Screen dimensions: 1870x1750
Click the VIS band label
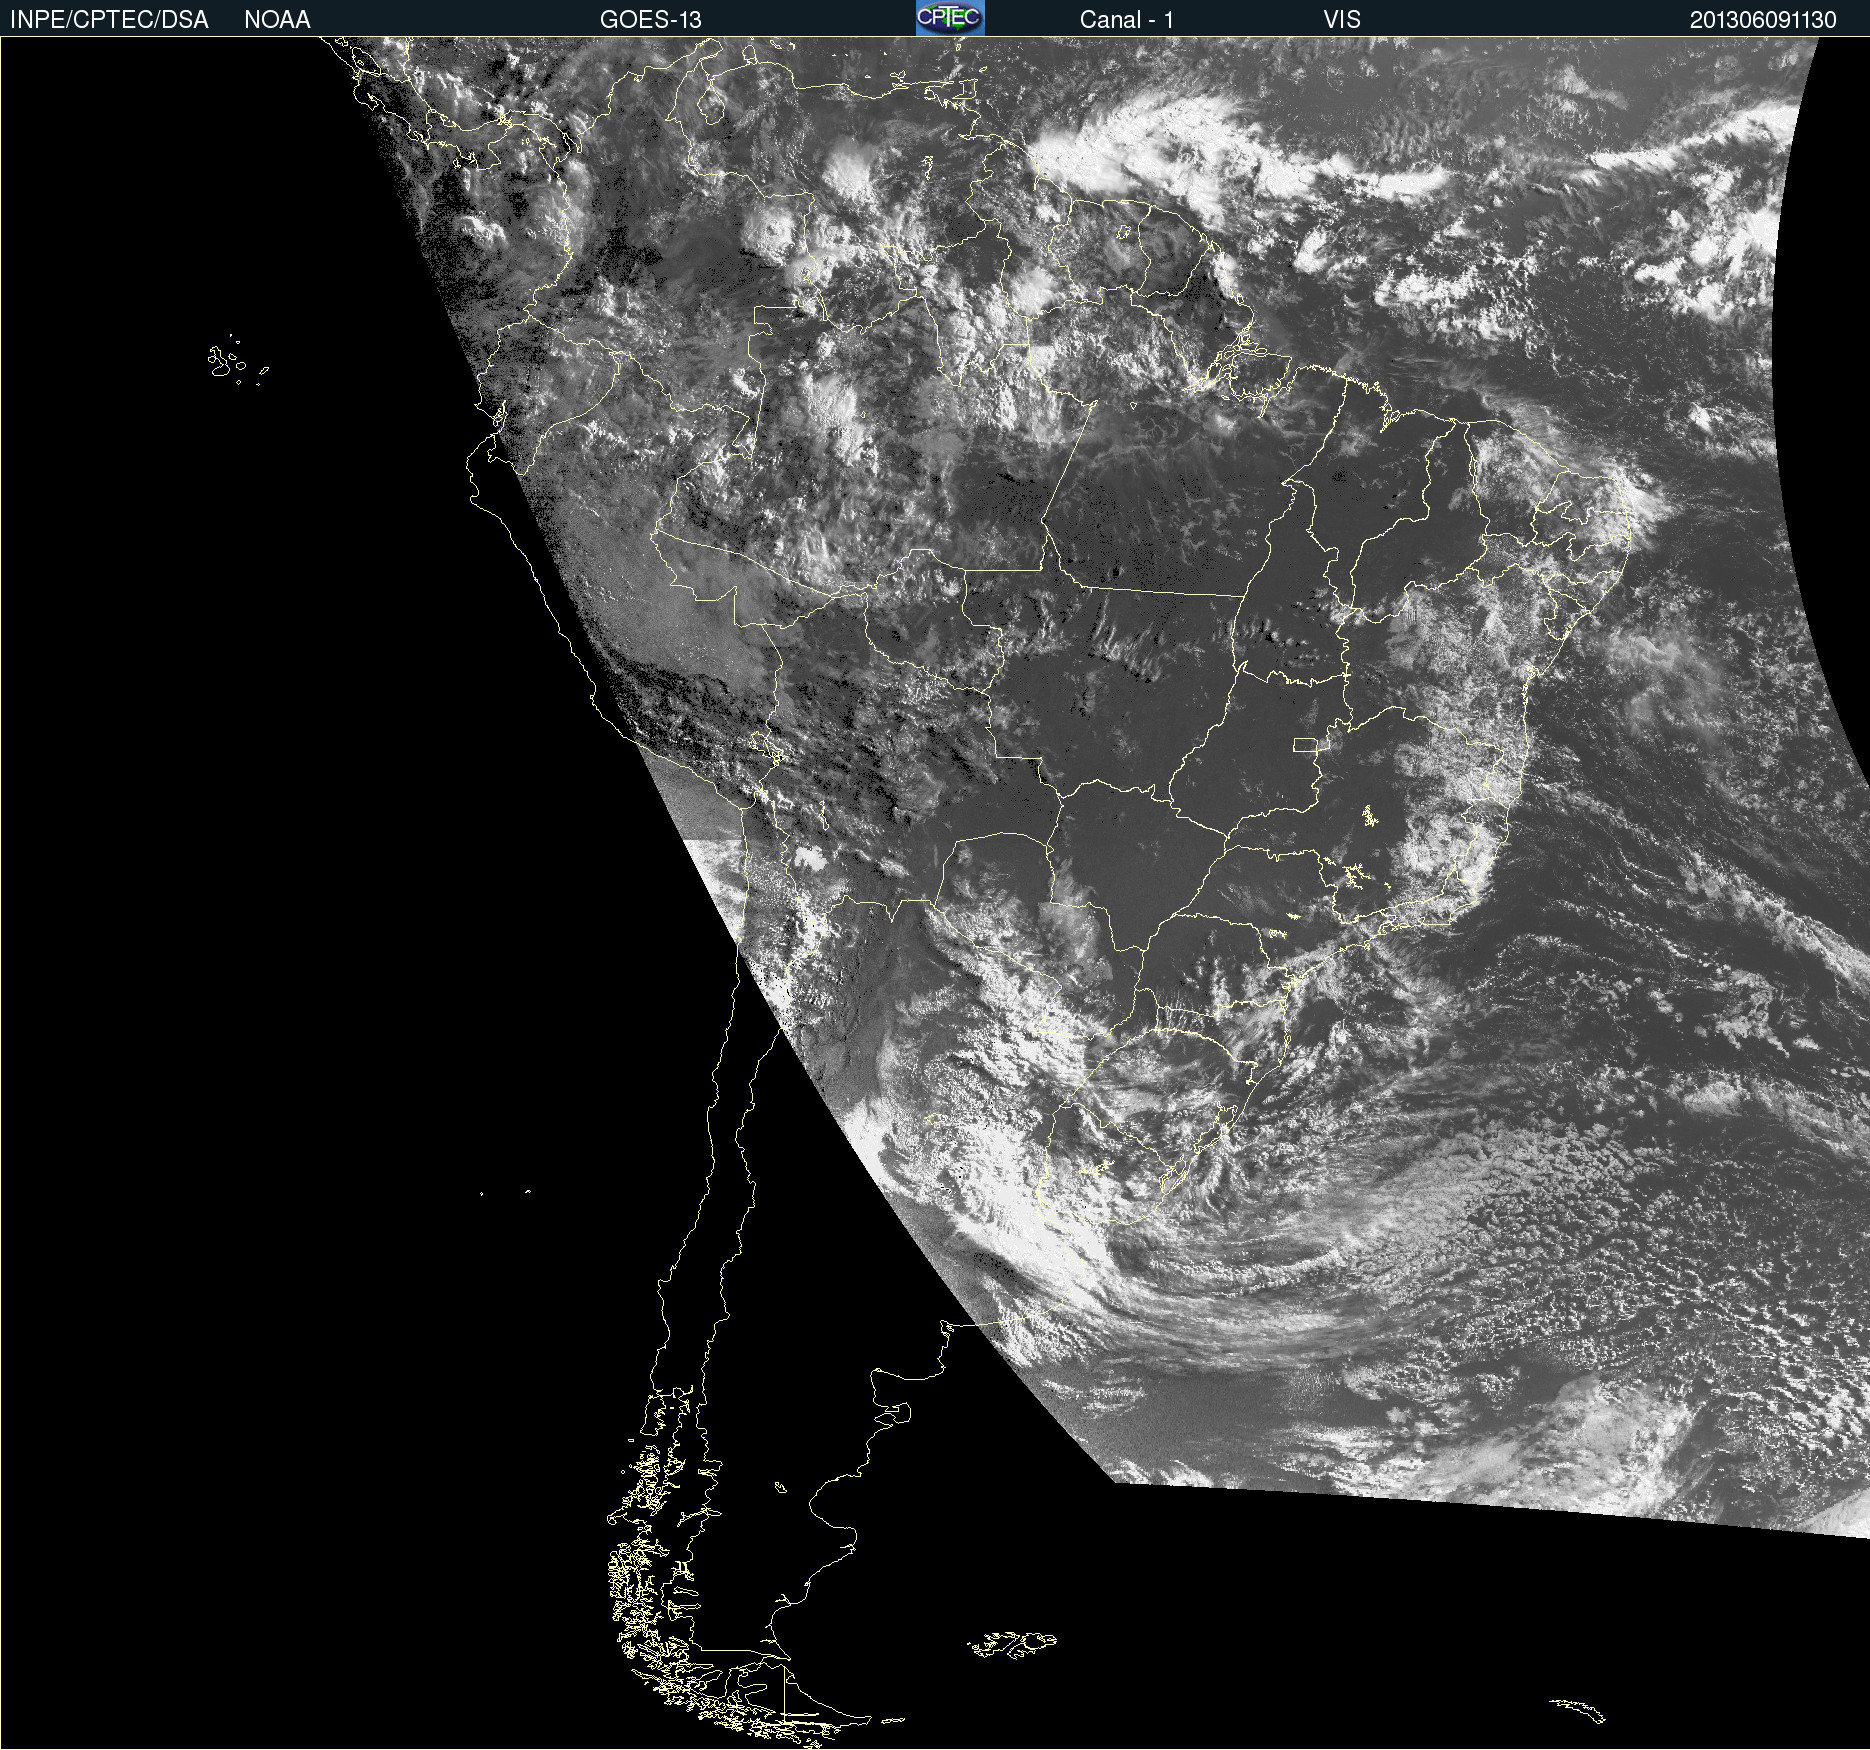(x=1341, y=20)
